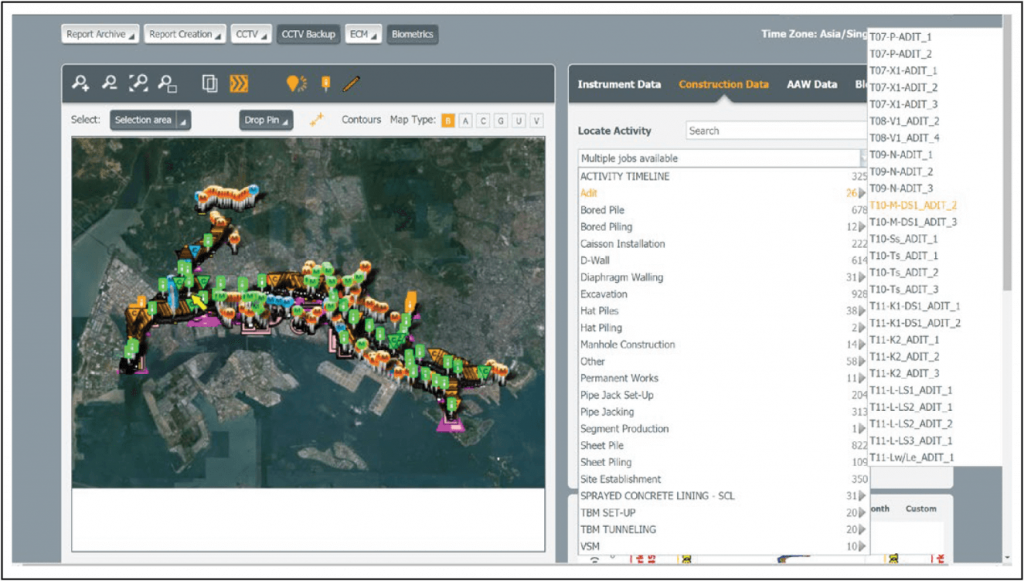1024x581 pixels.
Task: Open the duplicate map view icon
Action: [x=209, y=85]
